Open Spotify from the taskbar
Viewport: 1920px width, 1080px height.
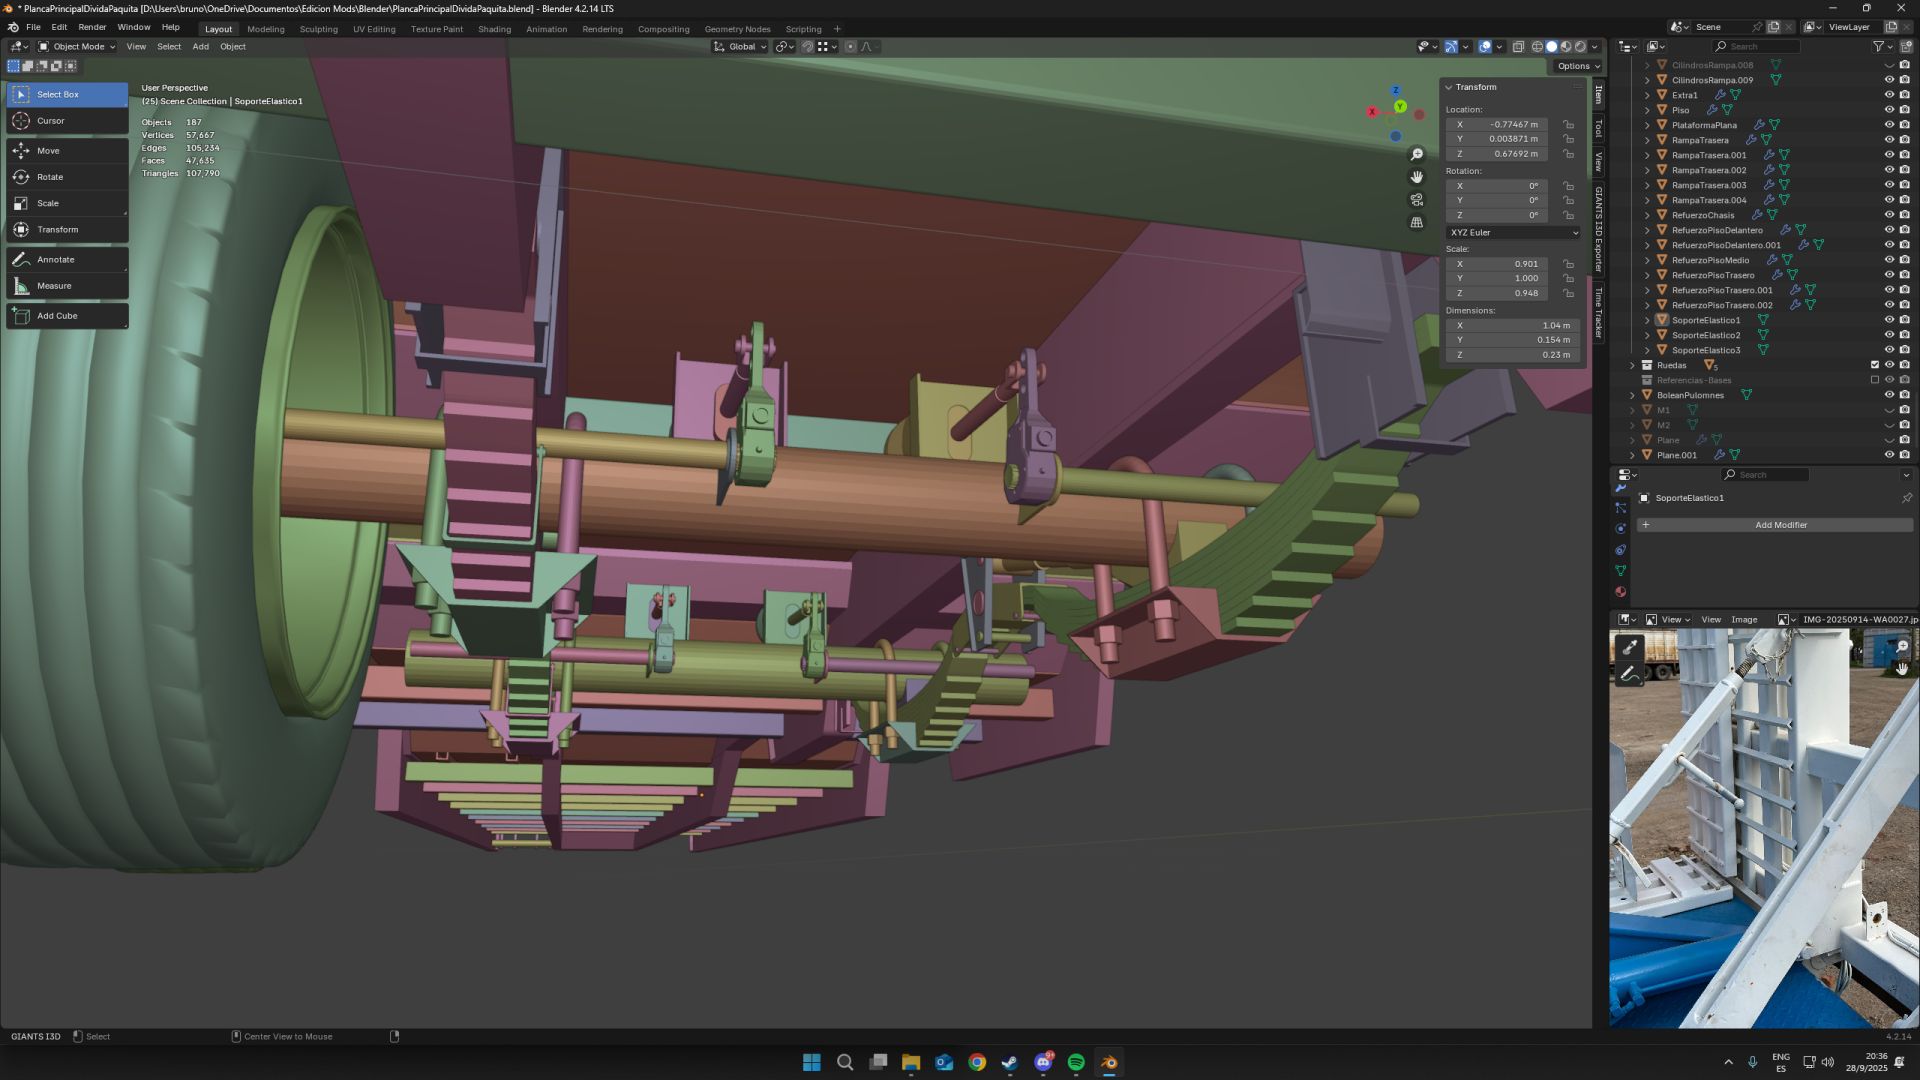point(1076,1062)
